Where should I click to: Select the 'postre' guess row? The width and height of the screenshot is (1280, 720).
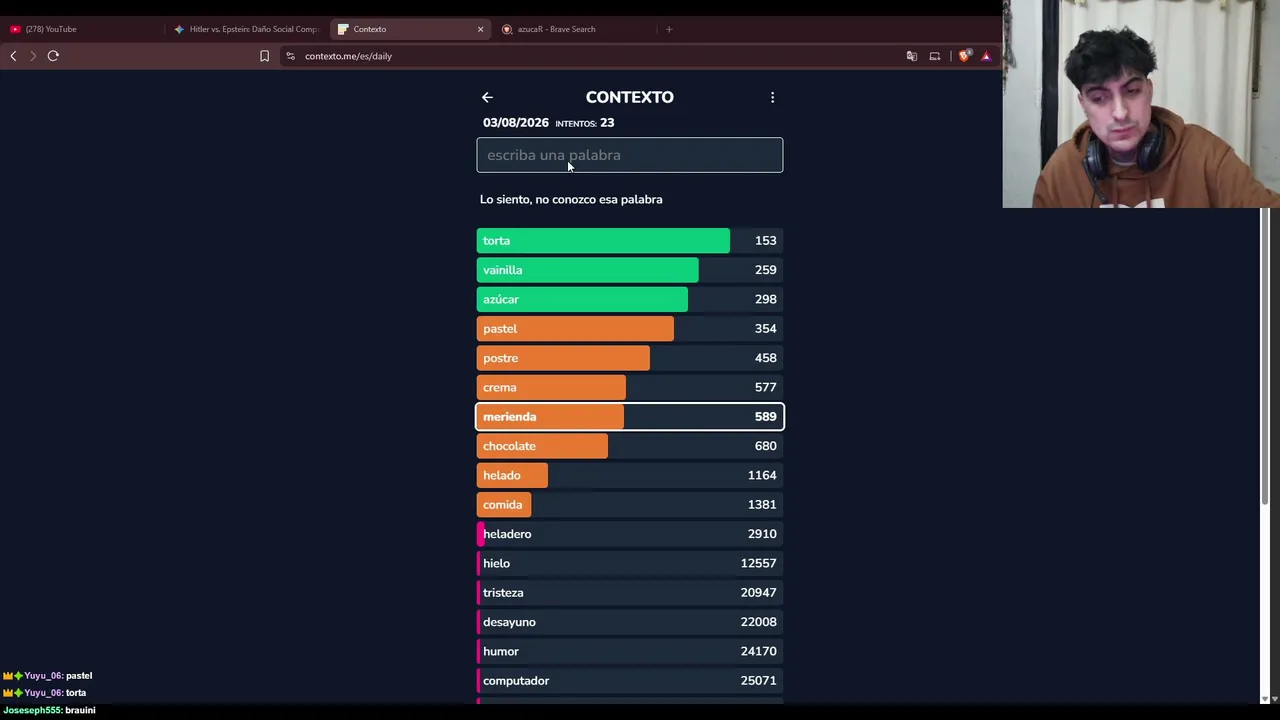click(630, 358)
